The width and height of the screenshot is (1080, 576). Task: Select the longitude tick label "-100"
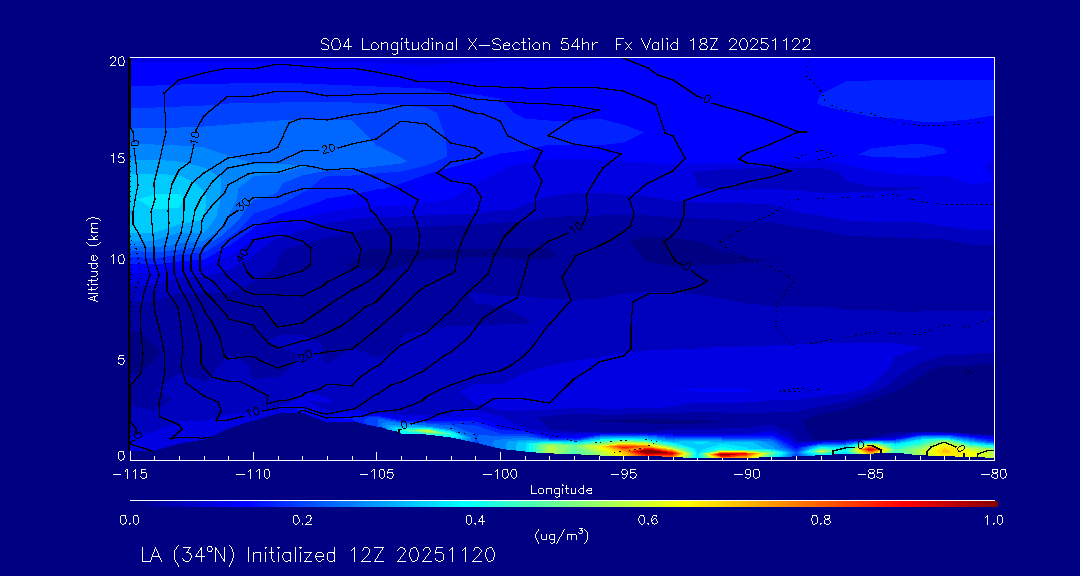(x=500, y=474)
